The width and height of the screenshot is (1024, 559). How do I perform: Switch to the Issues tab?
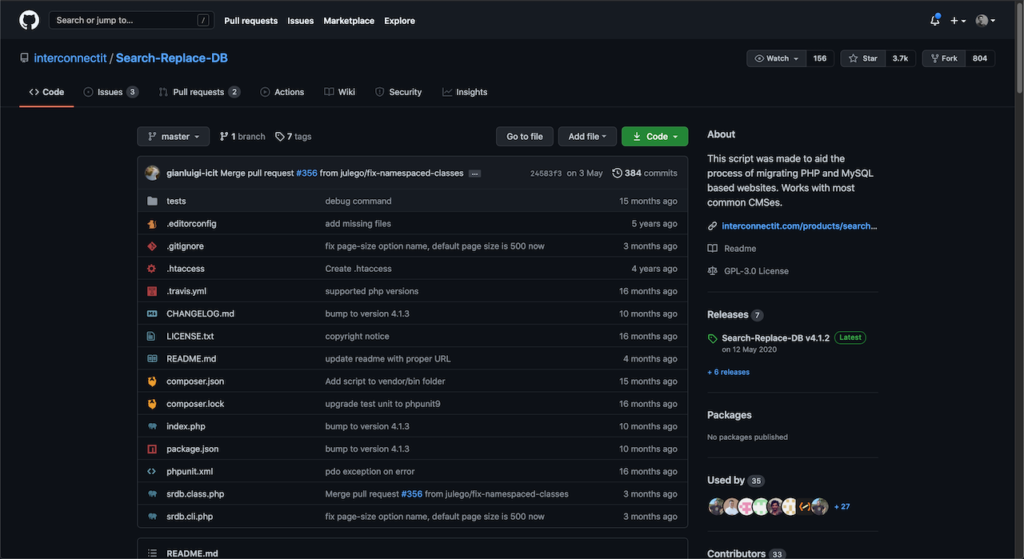click(110, 92)
